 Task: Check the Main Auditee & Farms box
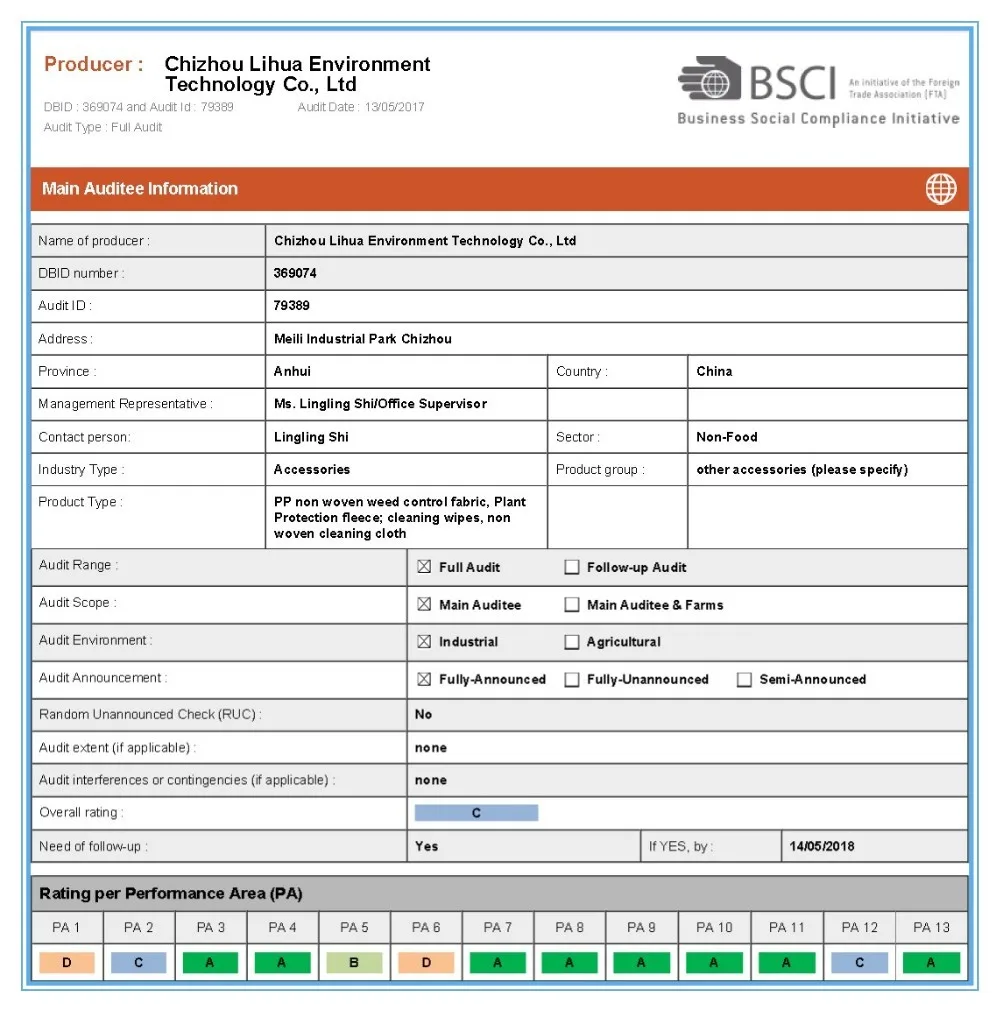(x=571, y=604)
